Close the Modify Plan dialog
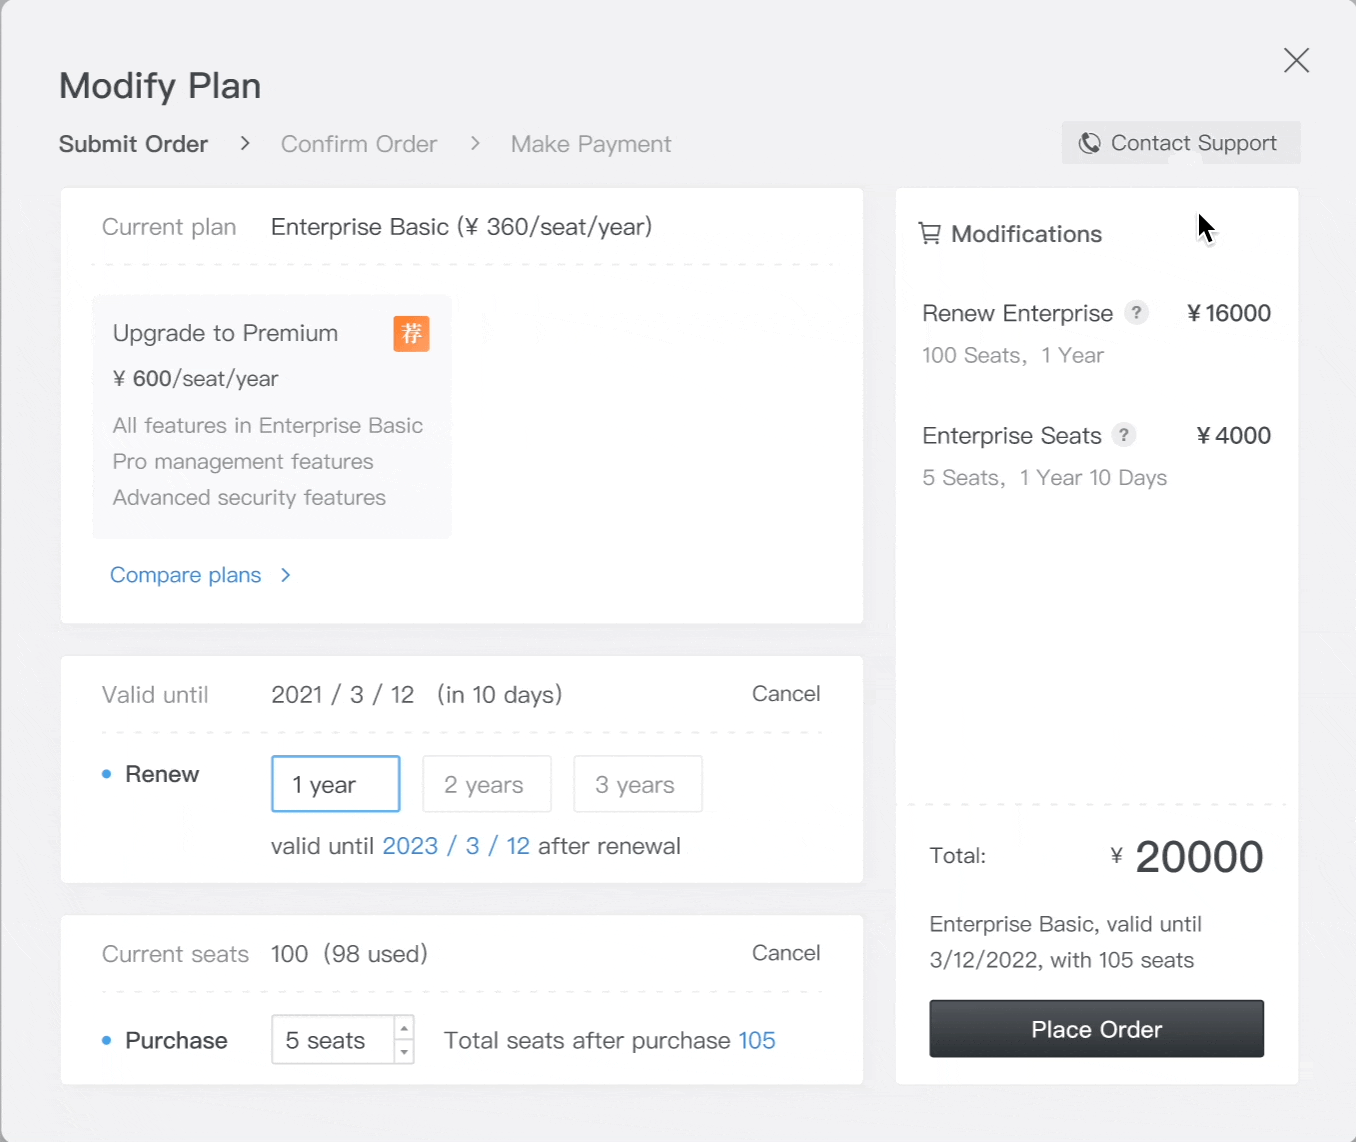 pyautogui.click(x=1296, y=61)
